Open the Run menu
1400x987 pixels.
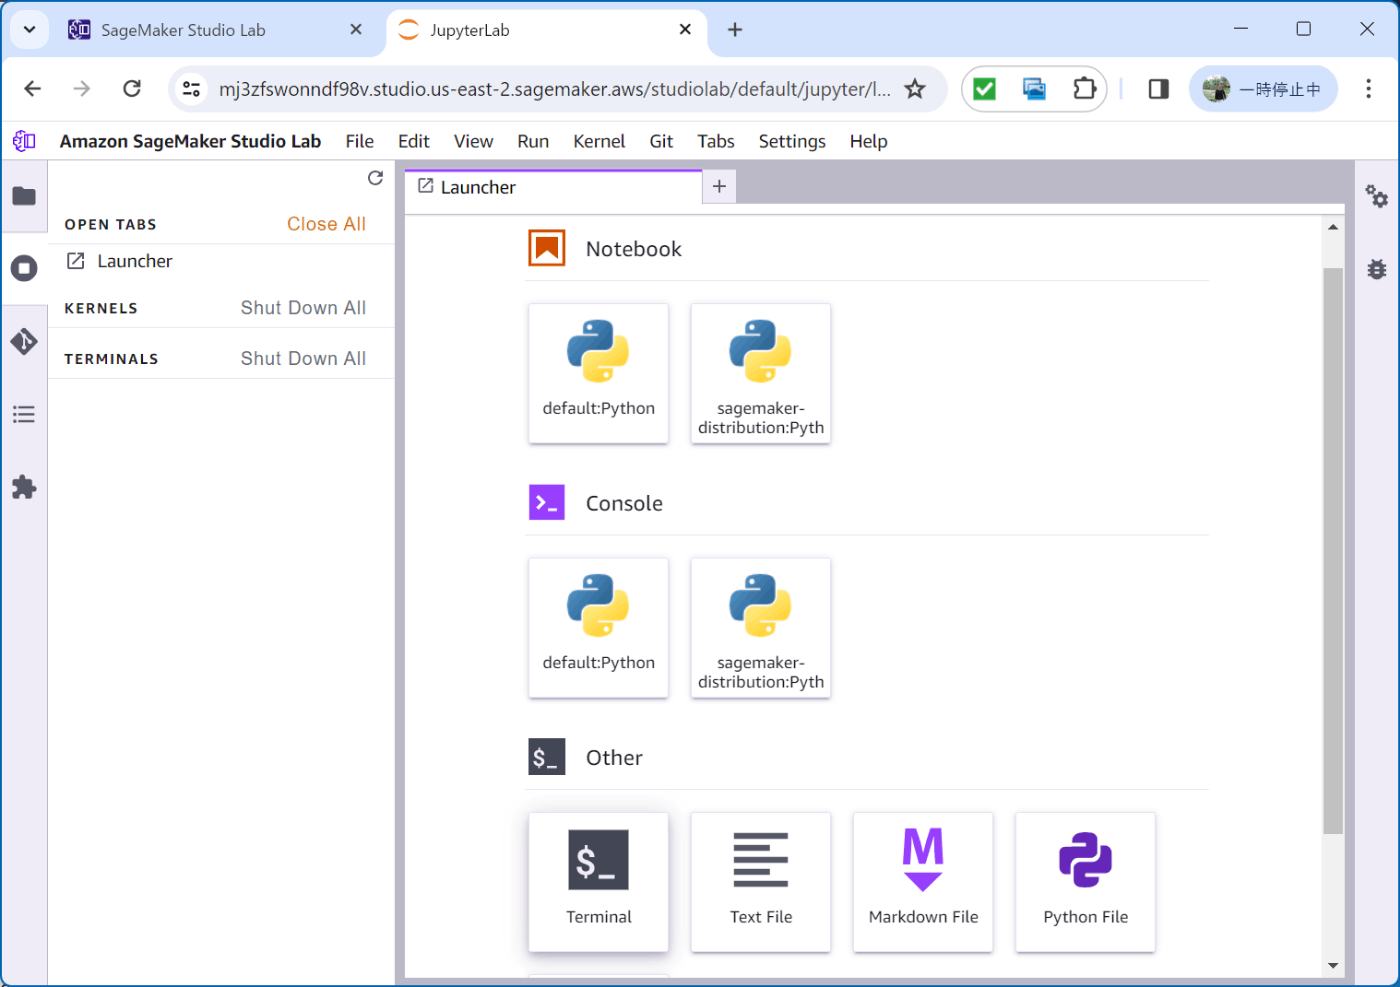click(x=533, y=141)
